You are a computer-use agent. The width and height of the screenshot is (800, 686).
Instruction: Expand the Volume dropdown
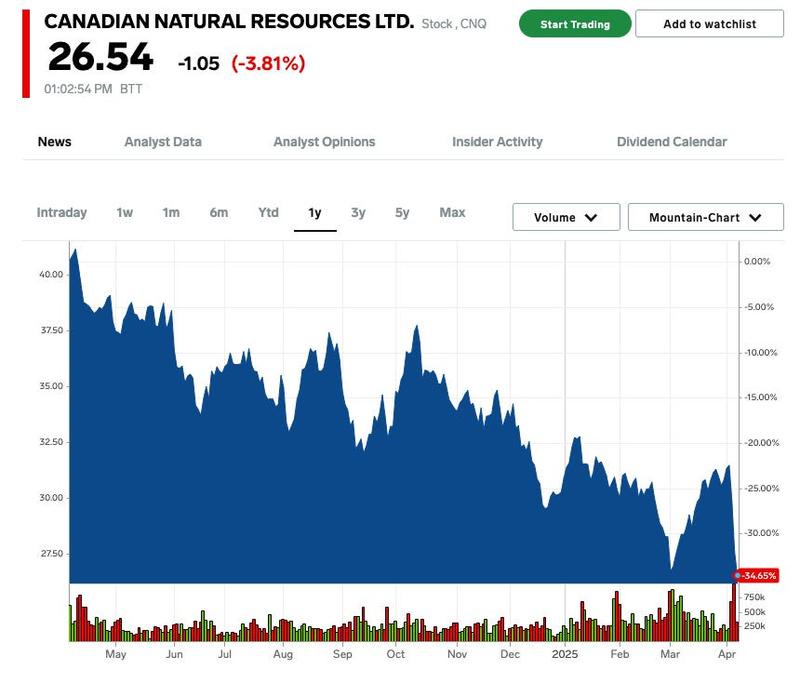[x=566, y=217]
